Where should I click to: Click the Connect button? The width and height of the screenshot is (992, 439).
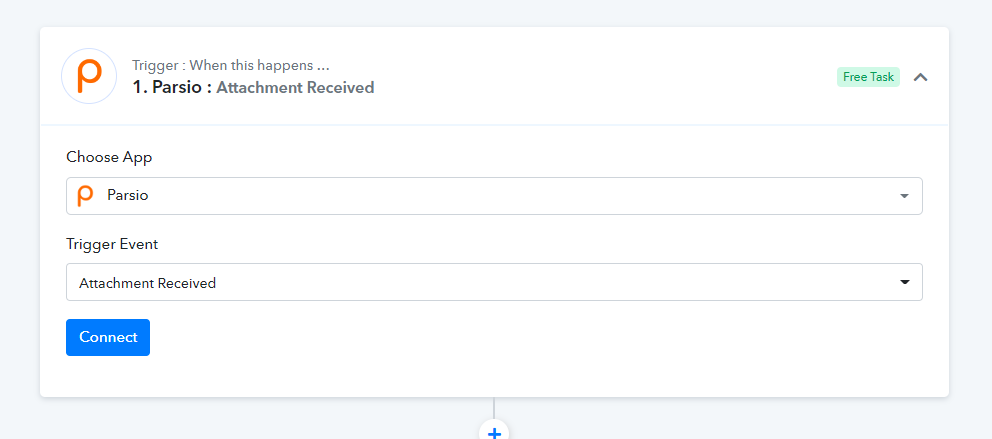[x=108, y=337]
